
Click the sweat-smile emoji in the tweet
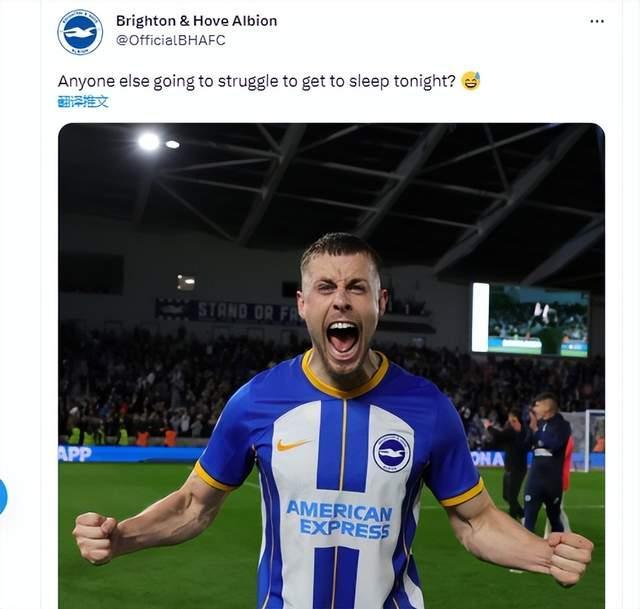pyautogui.click(x=471, y=81)
